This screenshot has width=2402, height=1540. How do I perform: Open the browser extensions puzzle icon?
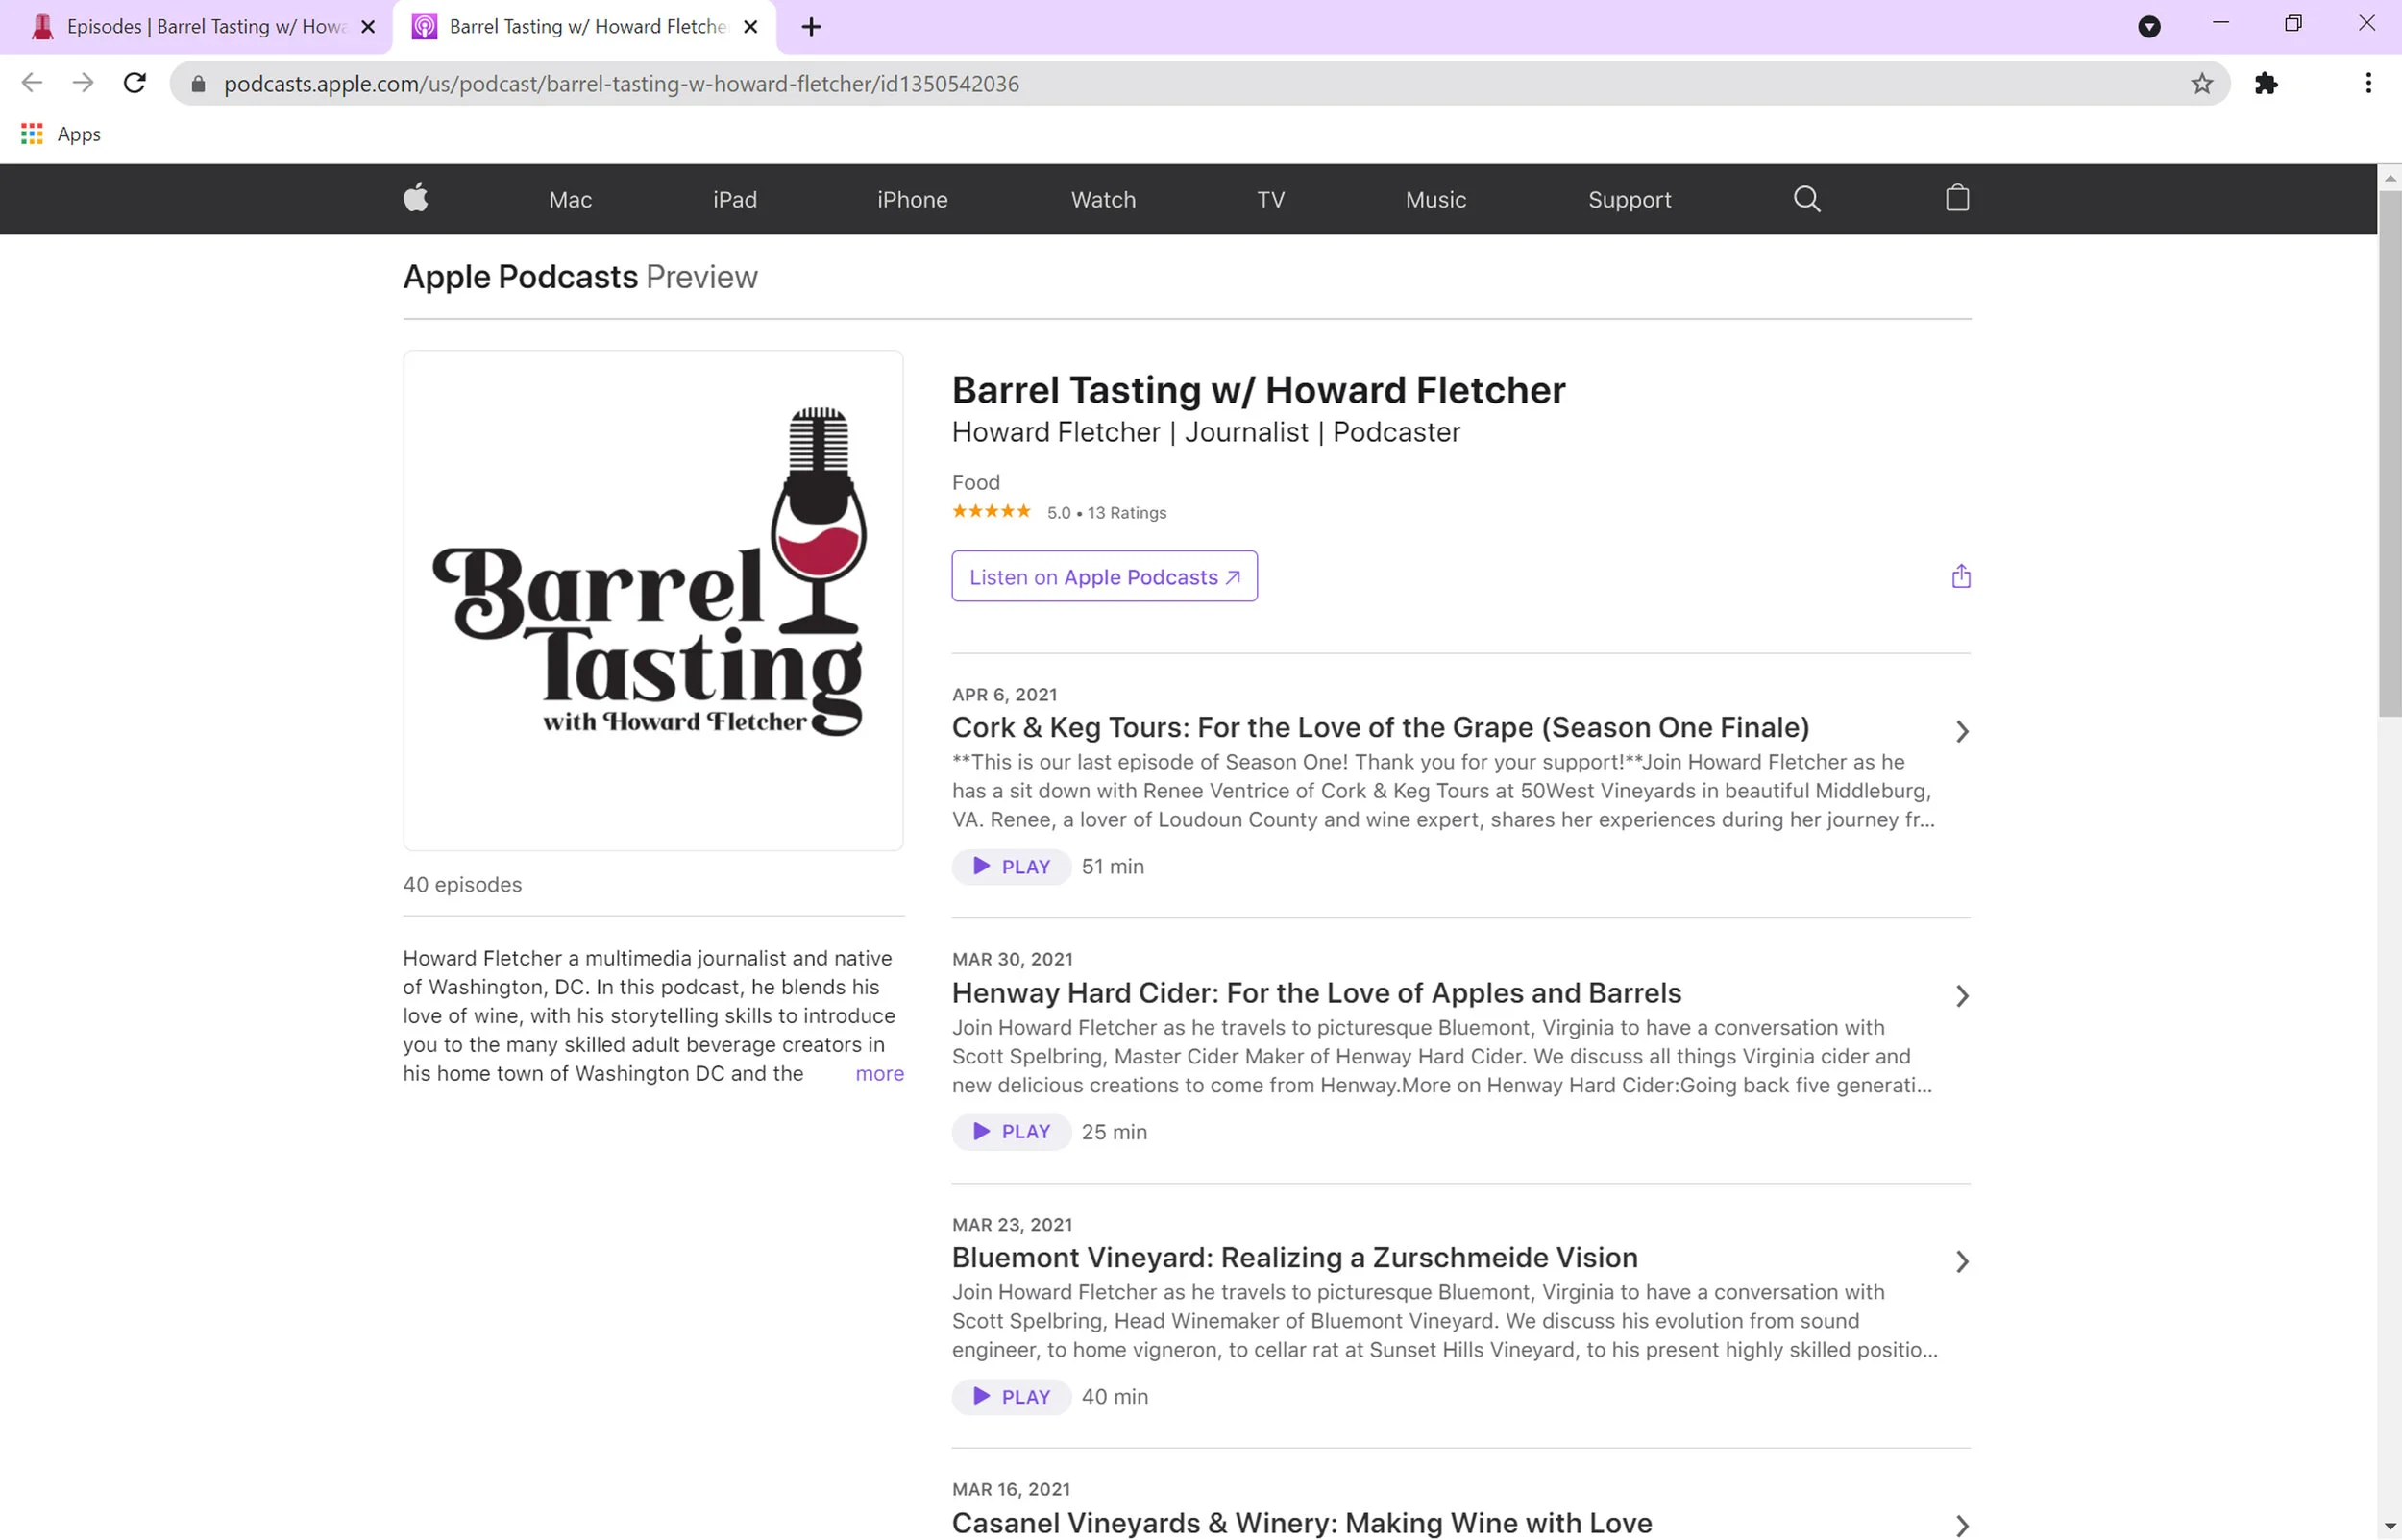(x=2265, y=84)
